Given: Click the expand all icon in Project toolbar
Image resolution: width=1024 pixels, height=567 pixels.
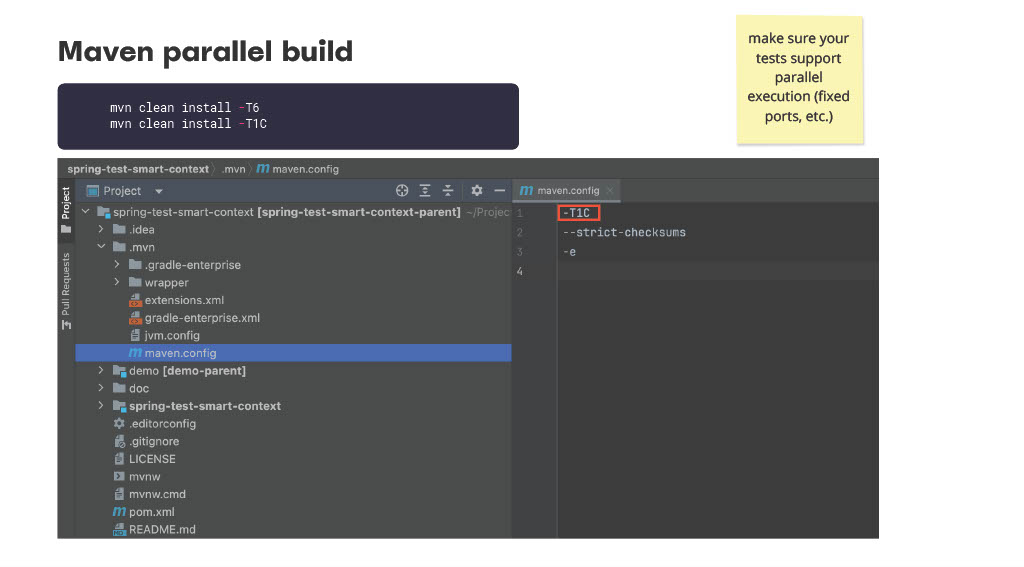Looking at the screenshot, I should 424,190.
